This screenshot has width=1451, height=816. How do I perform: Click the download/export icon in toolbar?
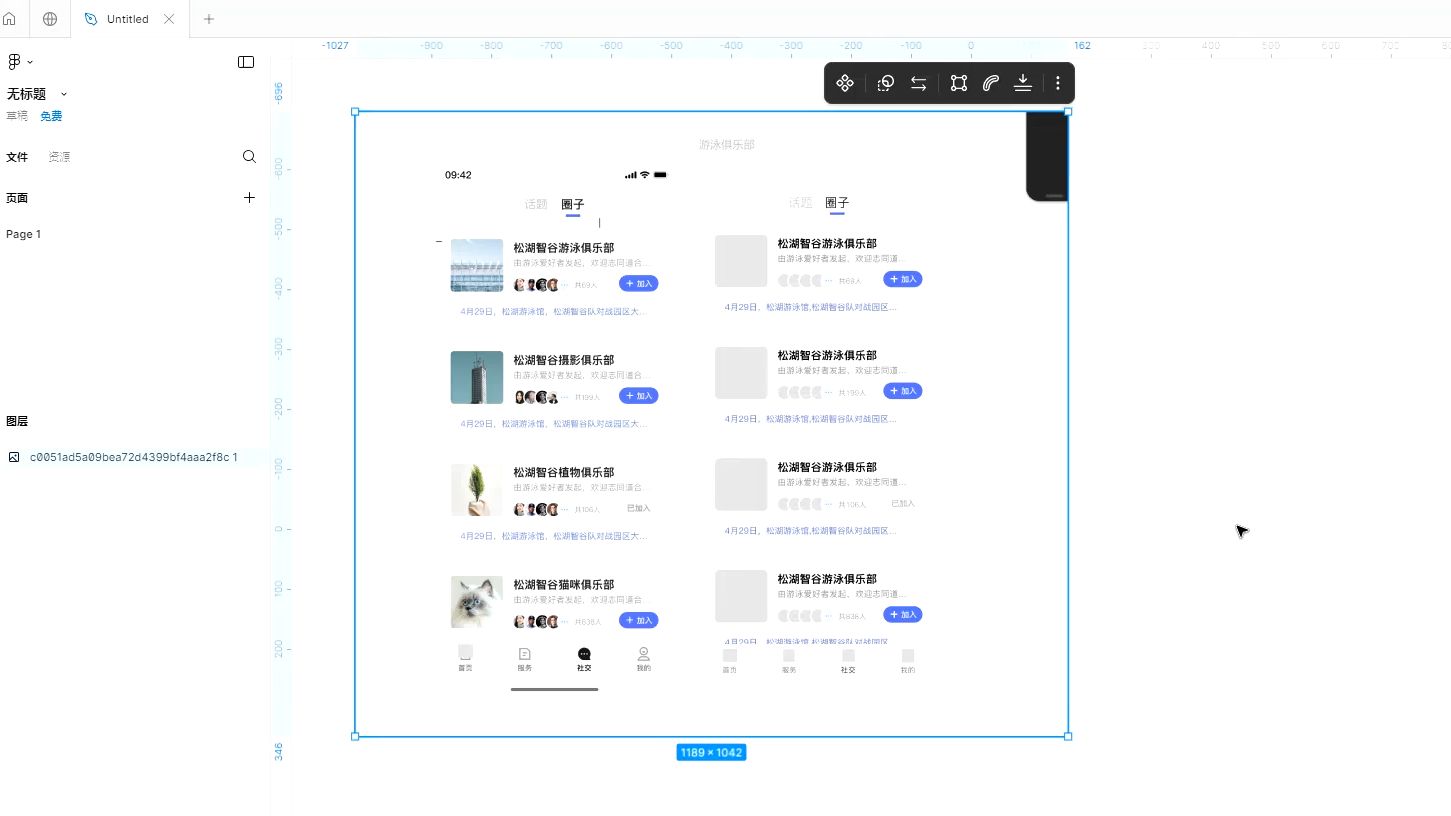coord(1022,83)
